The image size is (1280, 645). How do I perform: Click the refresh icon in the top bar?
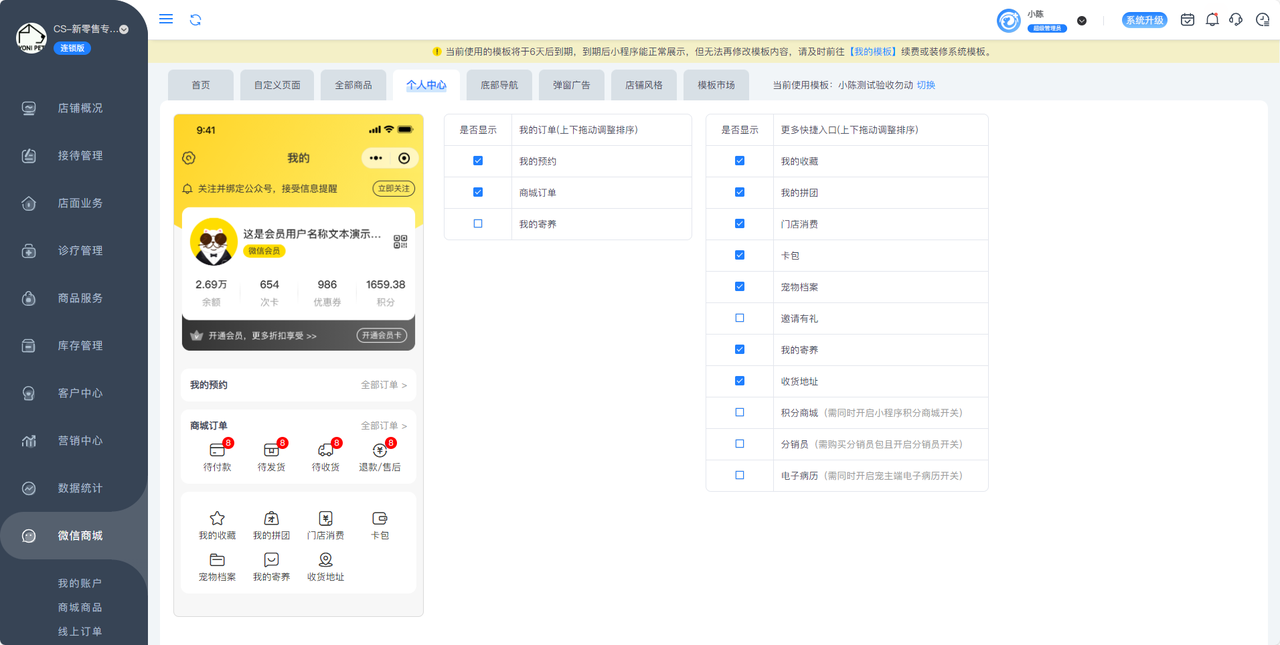(195, 19)
